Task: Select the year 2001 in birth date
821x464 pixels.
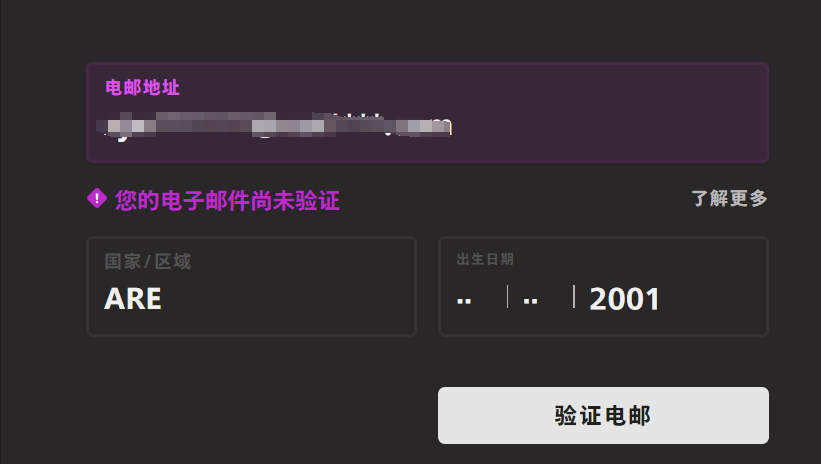Action: [x=624, y=299]
